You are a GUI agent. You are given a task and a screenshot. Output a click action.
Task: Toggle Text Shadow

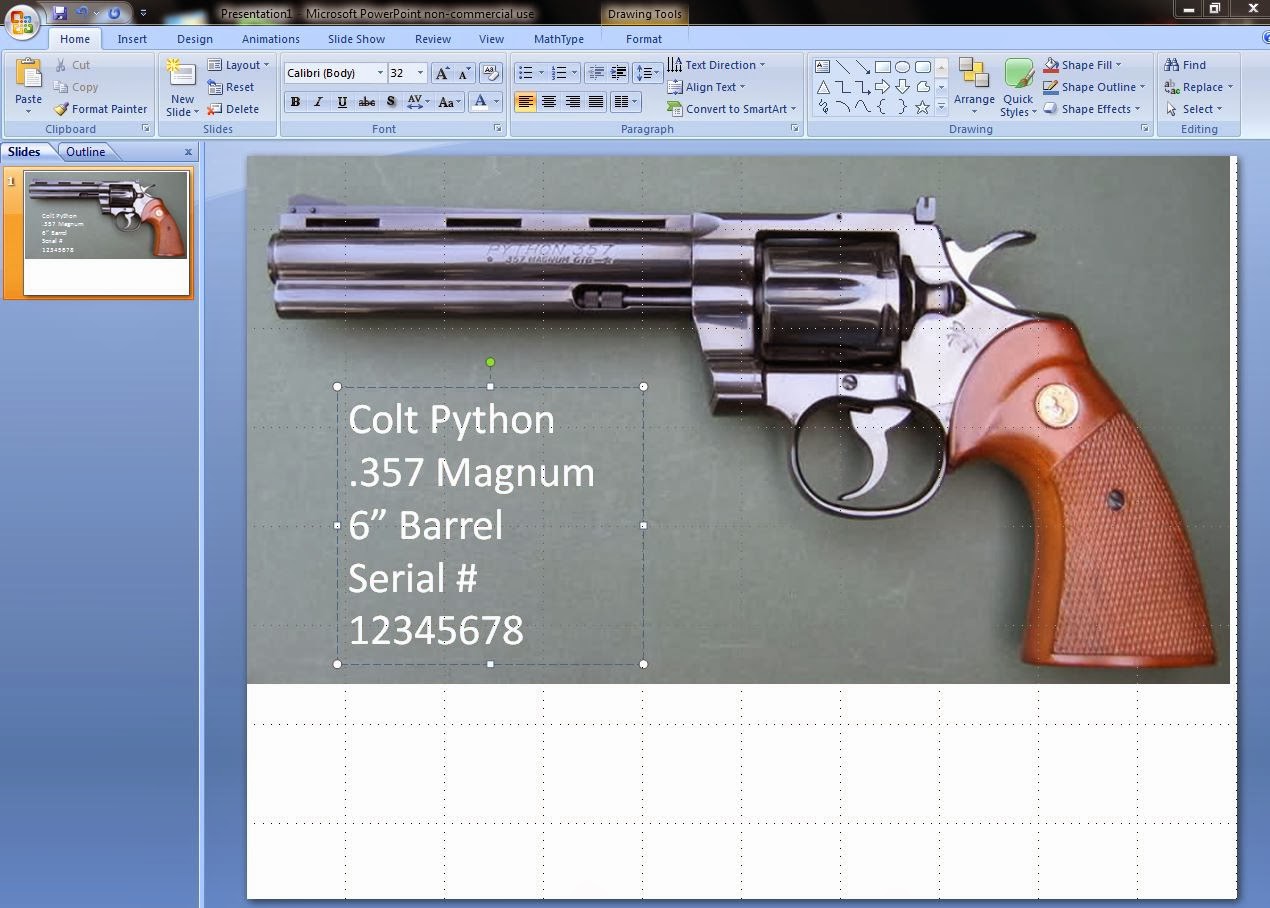391,102
